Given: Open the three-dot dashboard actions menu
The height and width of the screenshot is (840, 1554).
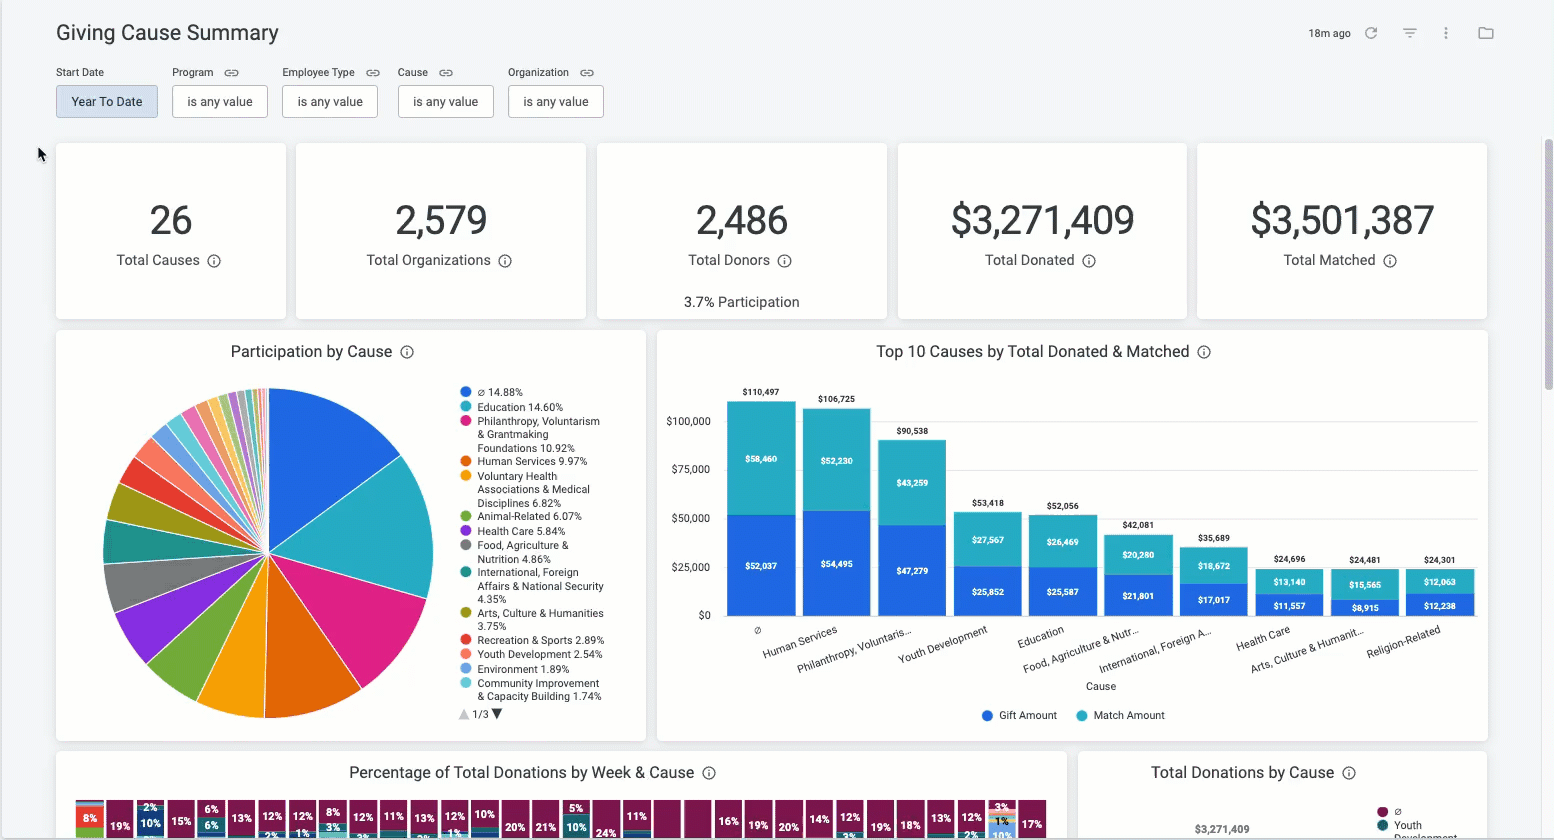Looking at the screenshot, I should [x=1446, y=33].
